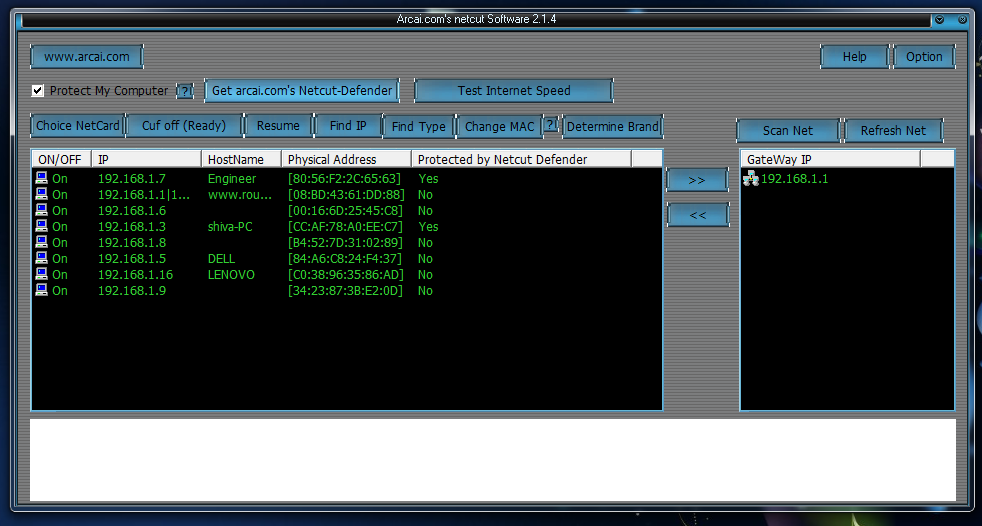Screen dimensions: 982x526
Task: Click MAC address [00:16:6D:25:45:C8]
Action: [345, 210]
